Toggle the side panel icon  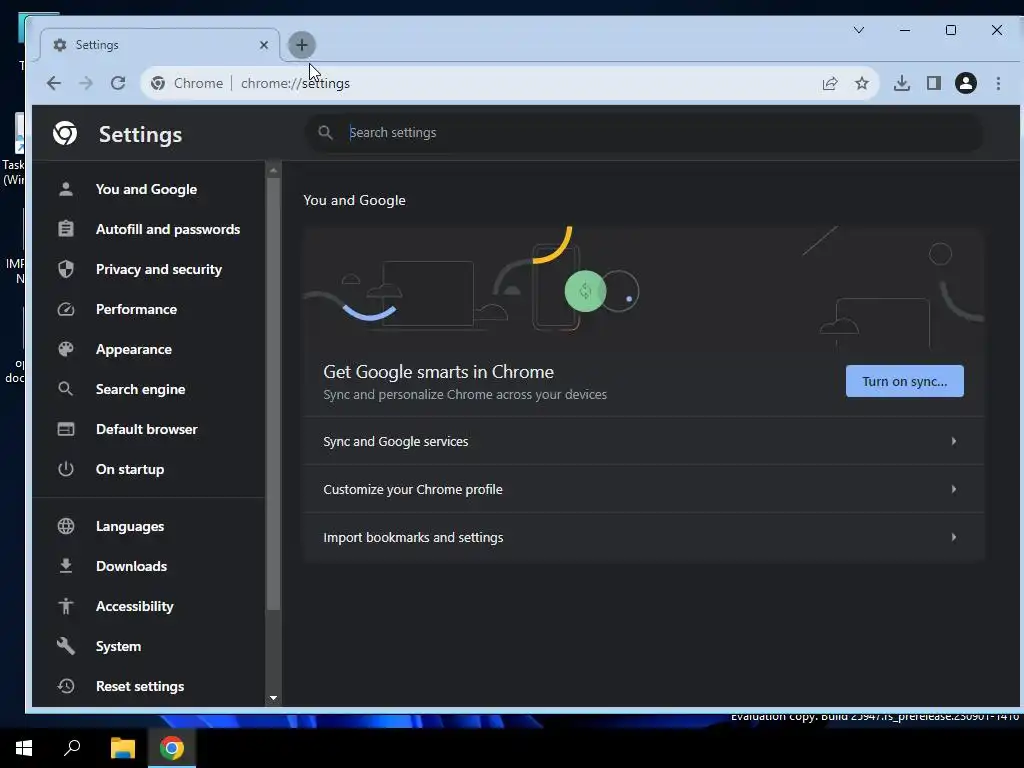(934, 83)
